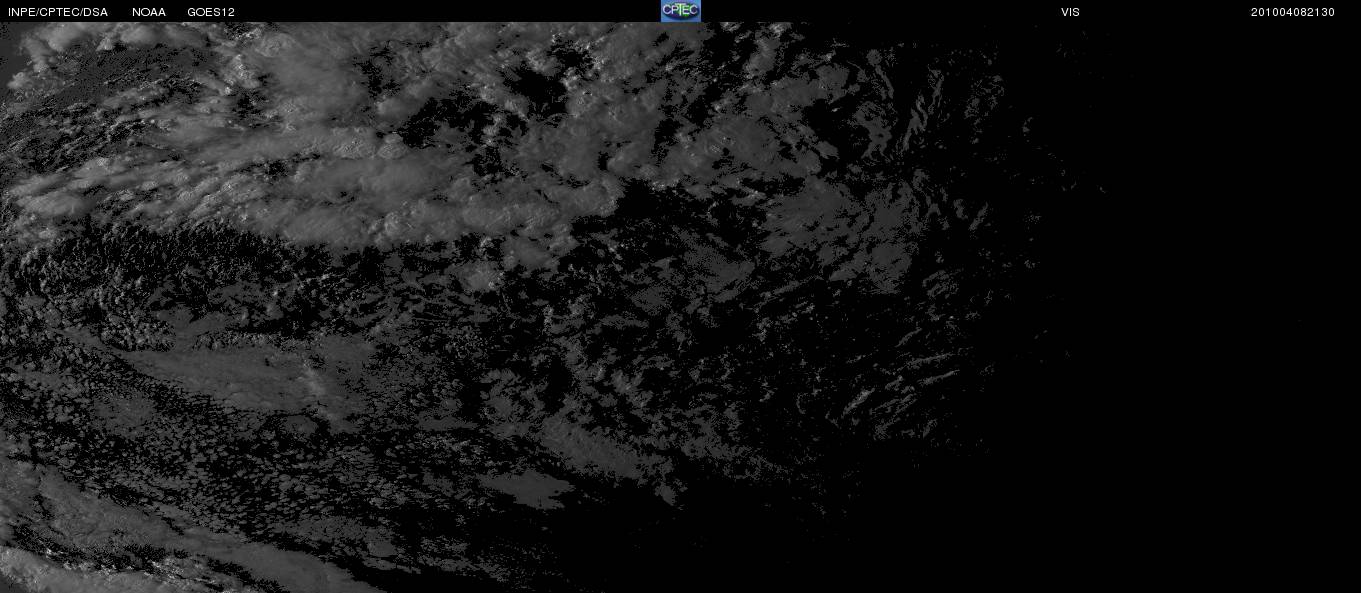Click the GOES12 satellite label
The width and height of the screenshot is (1361, 593).
tap(211, 12)
